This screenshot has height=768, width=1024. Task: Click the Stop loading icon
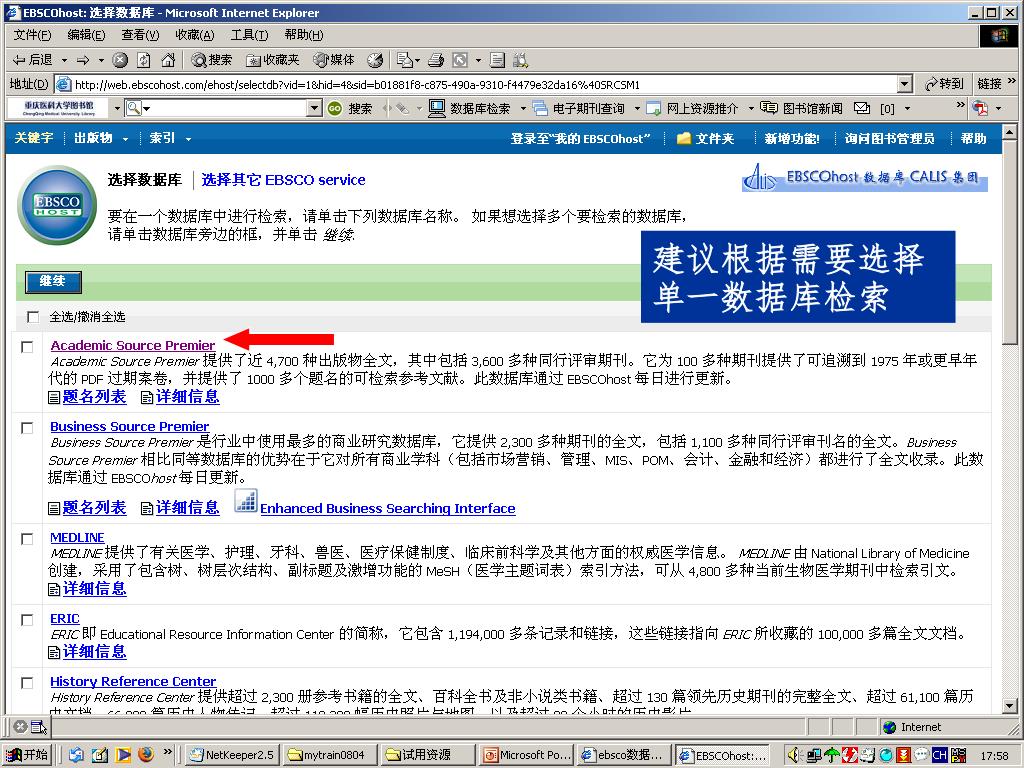[x=120, y=60]
